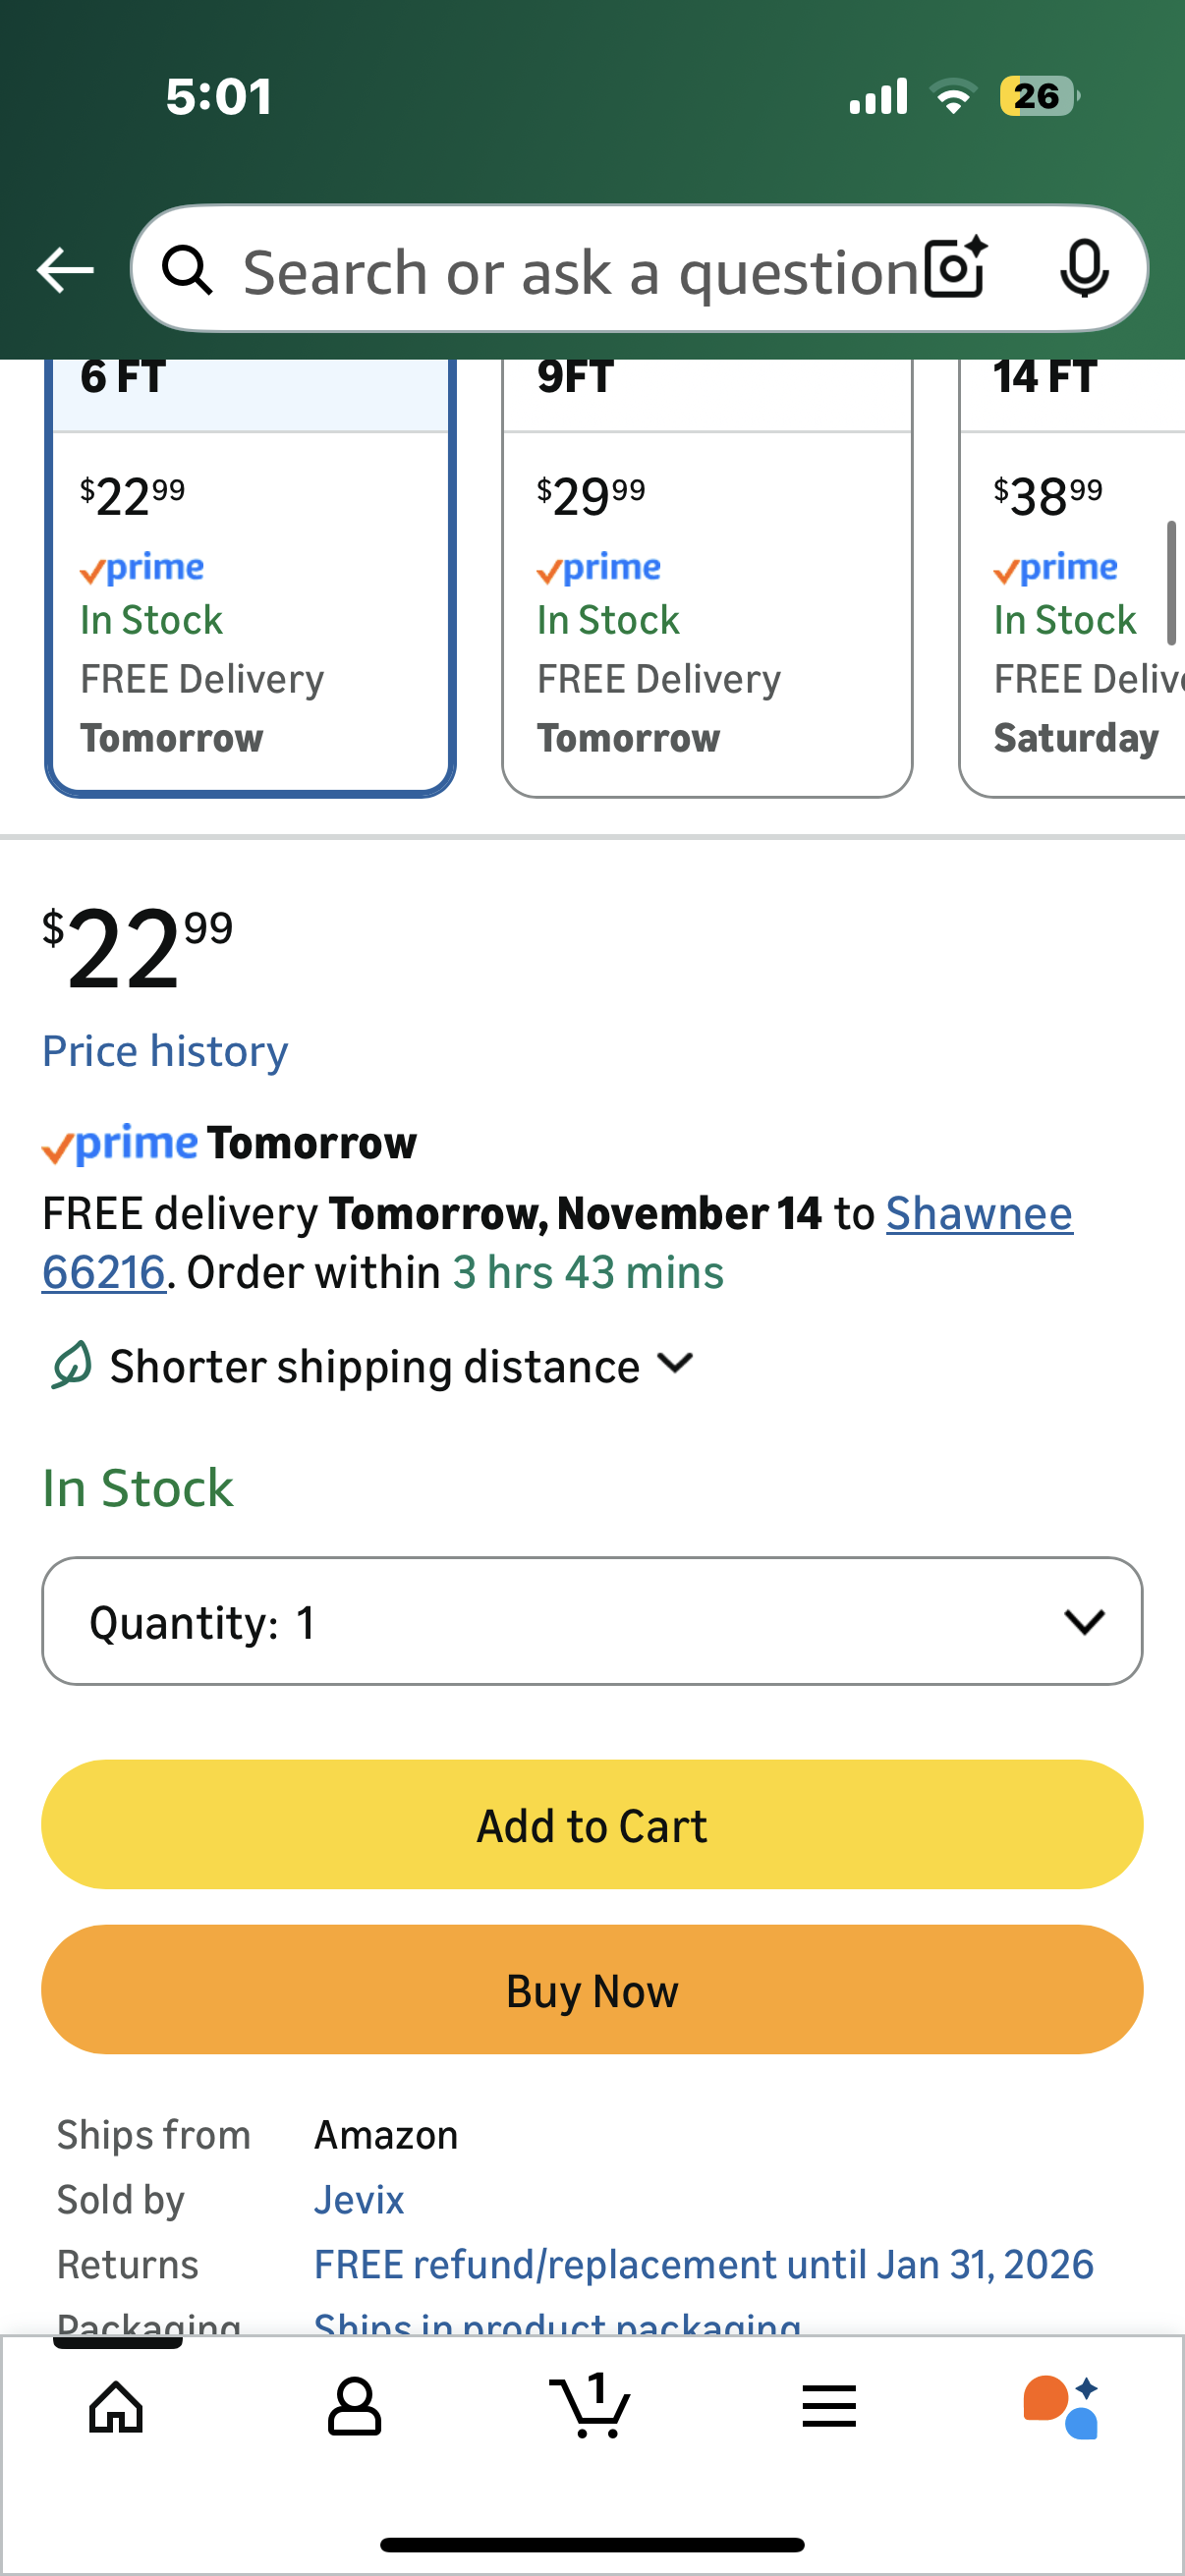View FREE refund/replacement return policy
The width and height of the screenshot is (1185, 2576).
703,2265
